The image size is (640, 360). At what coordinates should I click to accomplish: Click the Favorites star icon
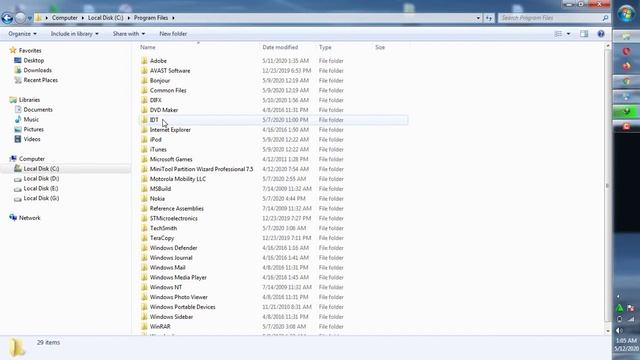[13, 50]
